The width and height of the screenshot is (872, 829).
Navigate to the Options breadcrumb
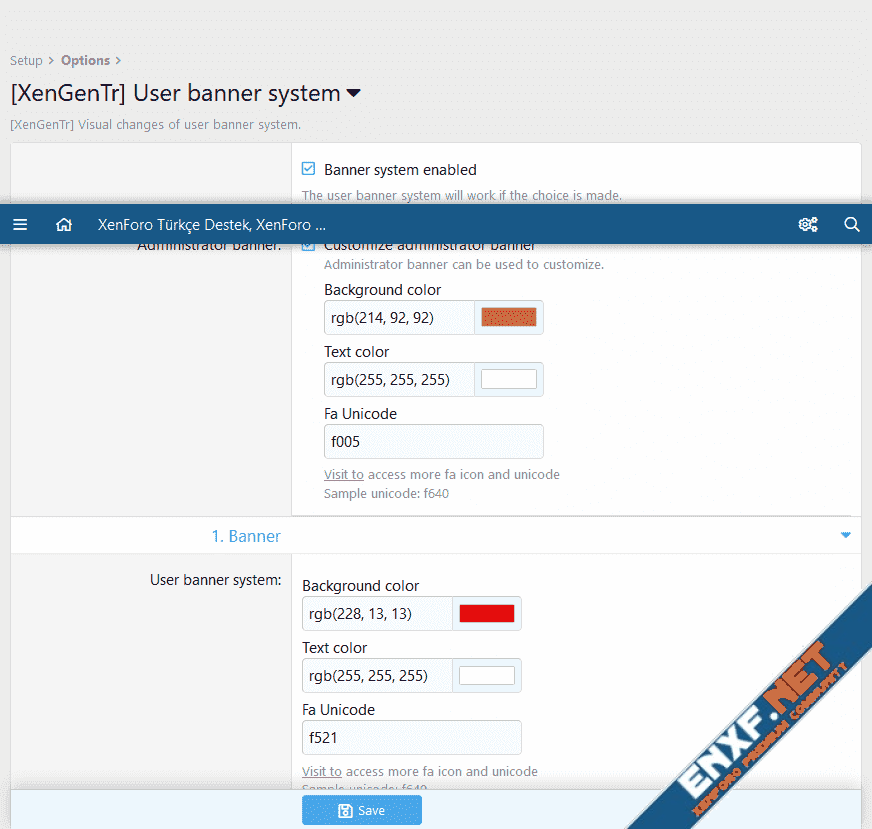[x=85, y=61]
